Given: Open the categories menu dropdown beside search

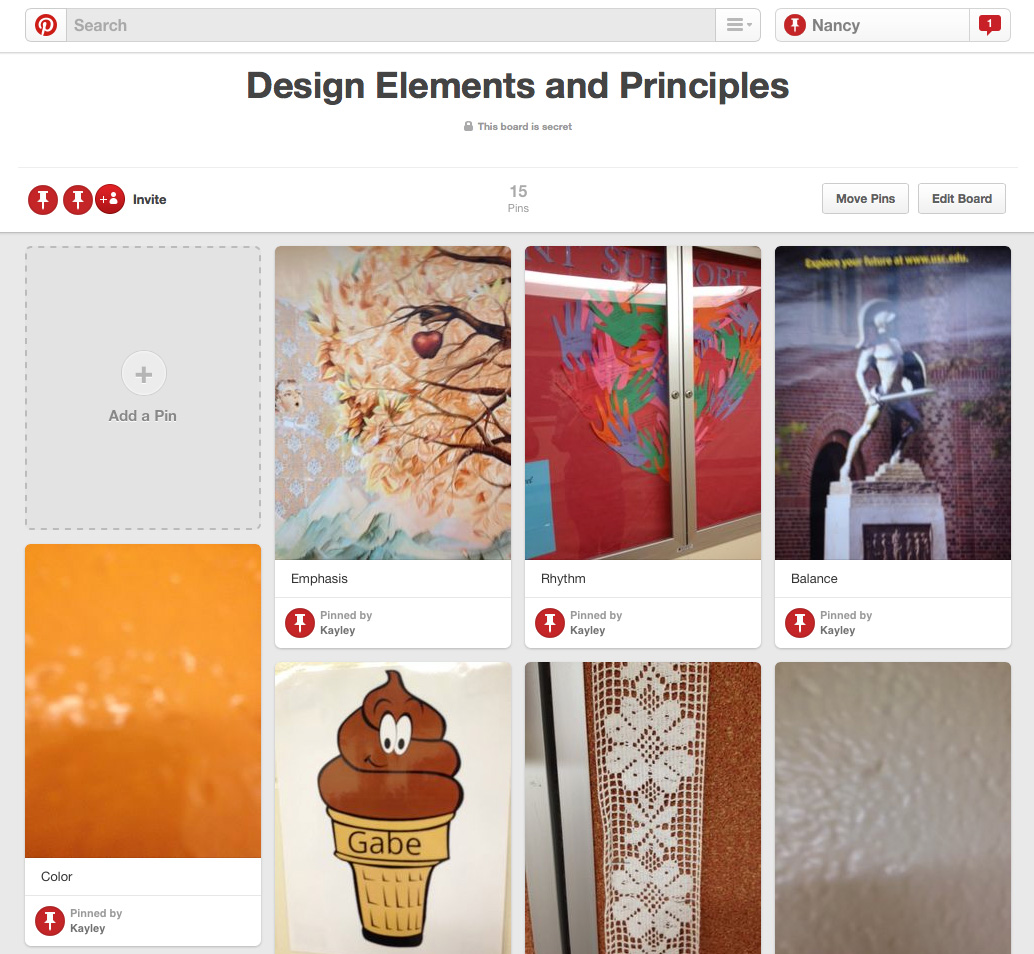Looking at the screenshot, I should point(738,26).
